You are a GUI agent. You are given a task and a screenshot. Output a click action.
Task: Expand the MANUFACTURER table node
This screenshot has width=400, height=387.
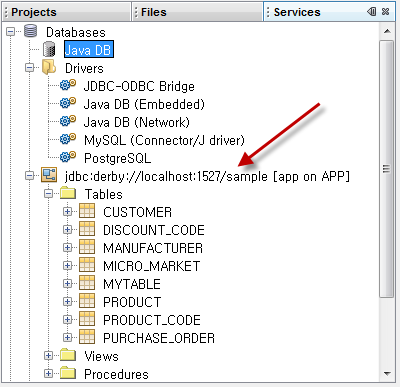(68, 248)
